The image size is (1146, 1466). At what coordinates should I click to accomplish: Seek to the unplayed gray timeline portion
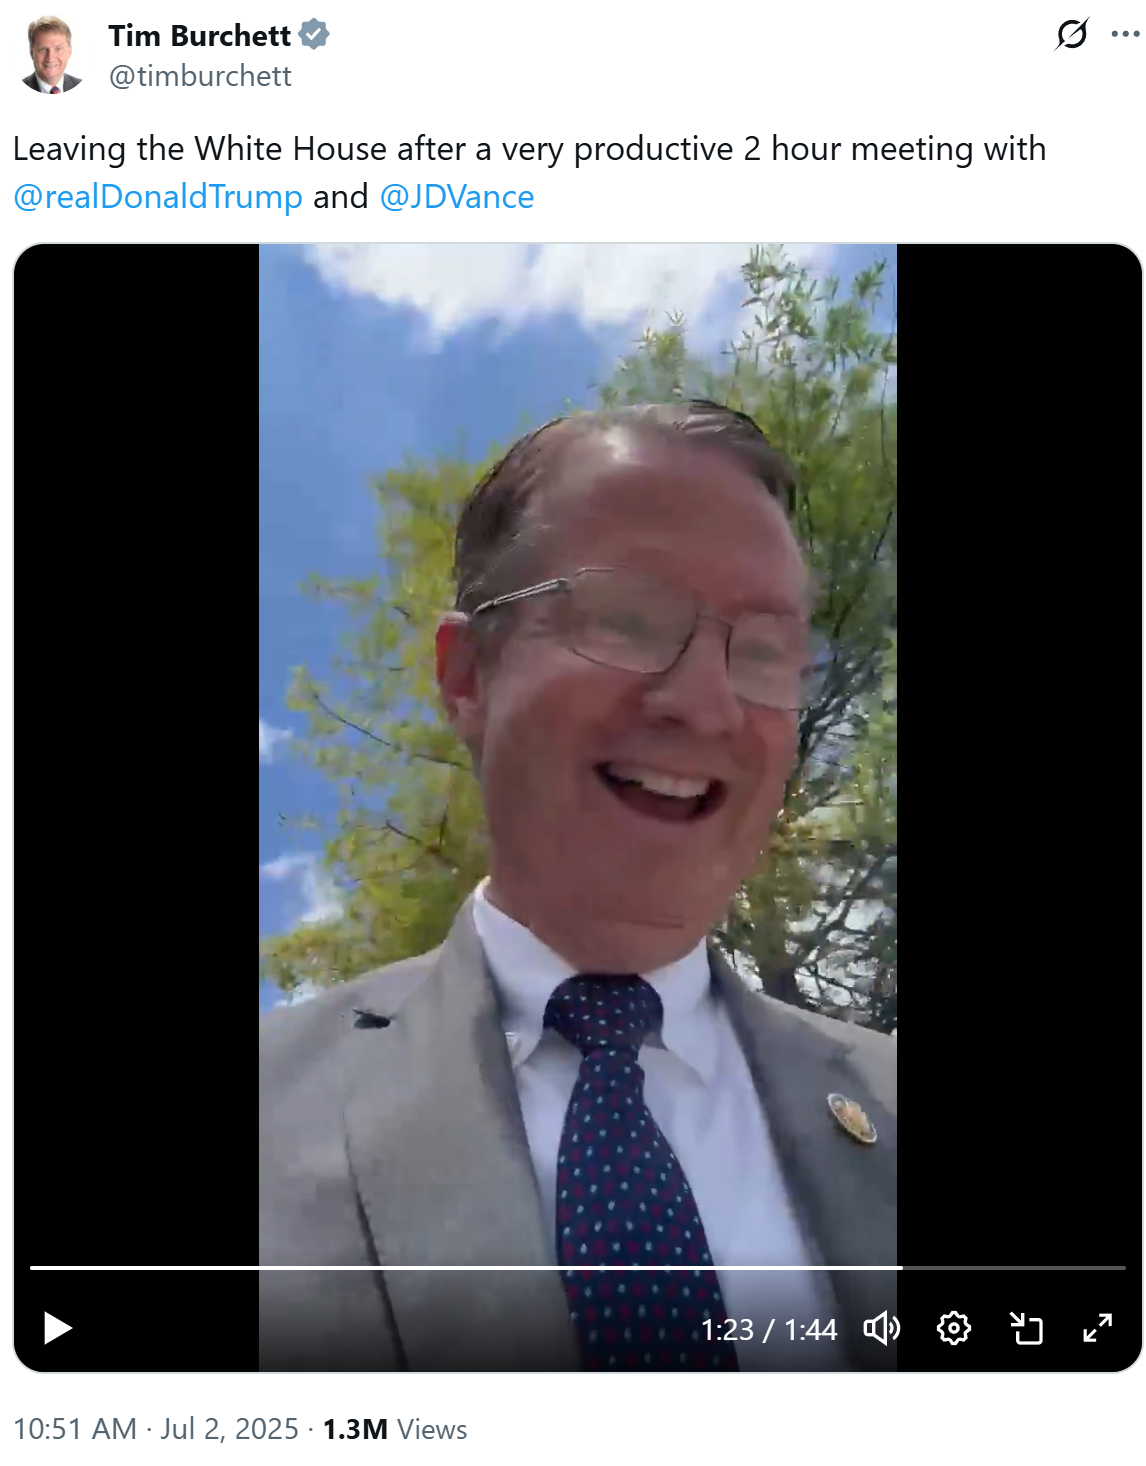tap(1014, 1267)
